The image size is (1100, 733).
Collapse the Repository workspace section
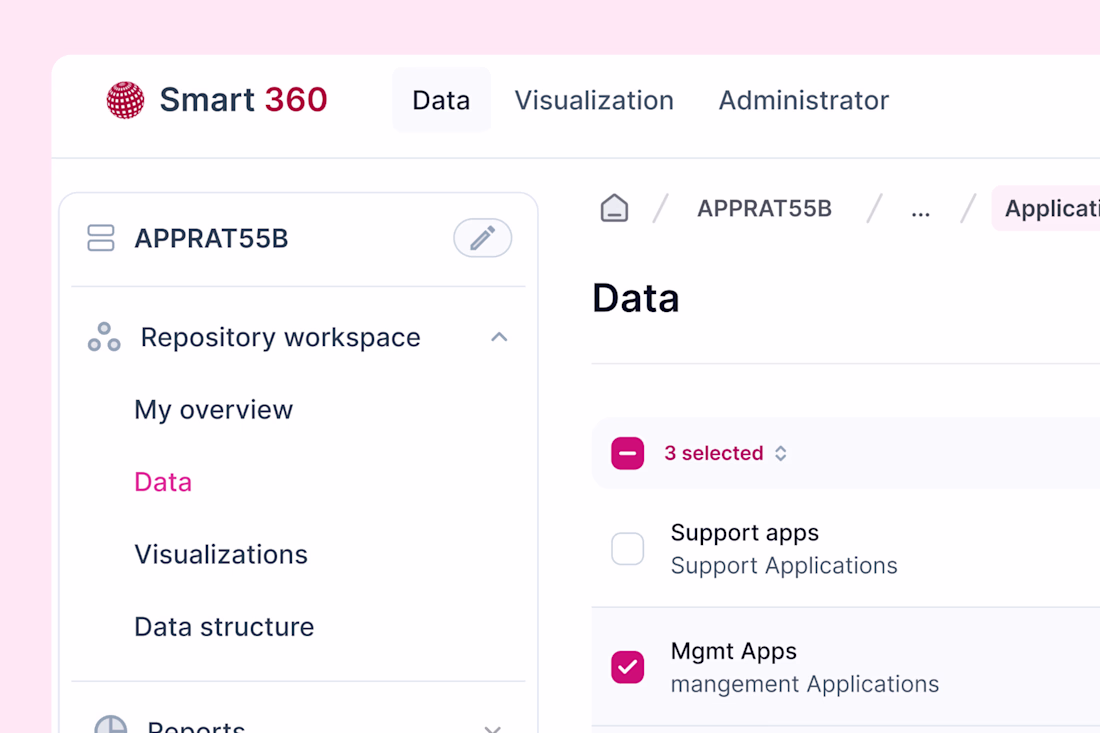(499, 337)
